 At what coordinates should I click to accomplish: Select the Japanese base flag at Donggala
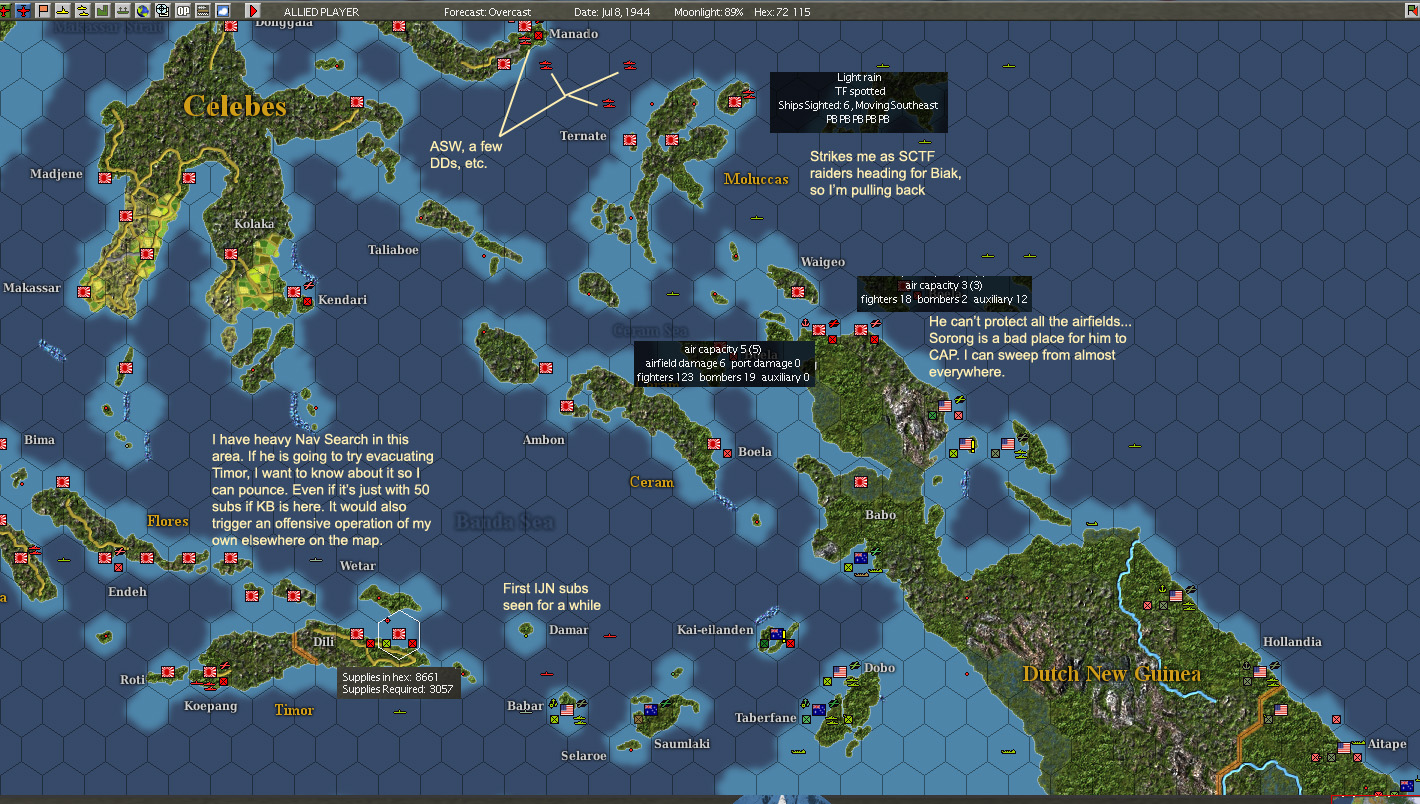pos(231,25)
